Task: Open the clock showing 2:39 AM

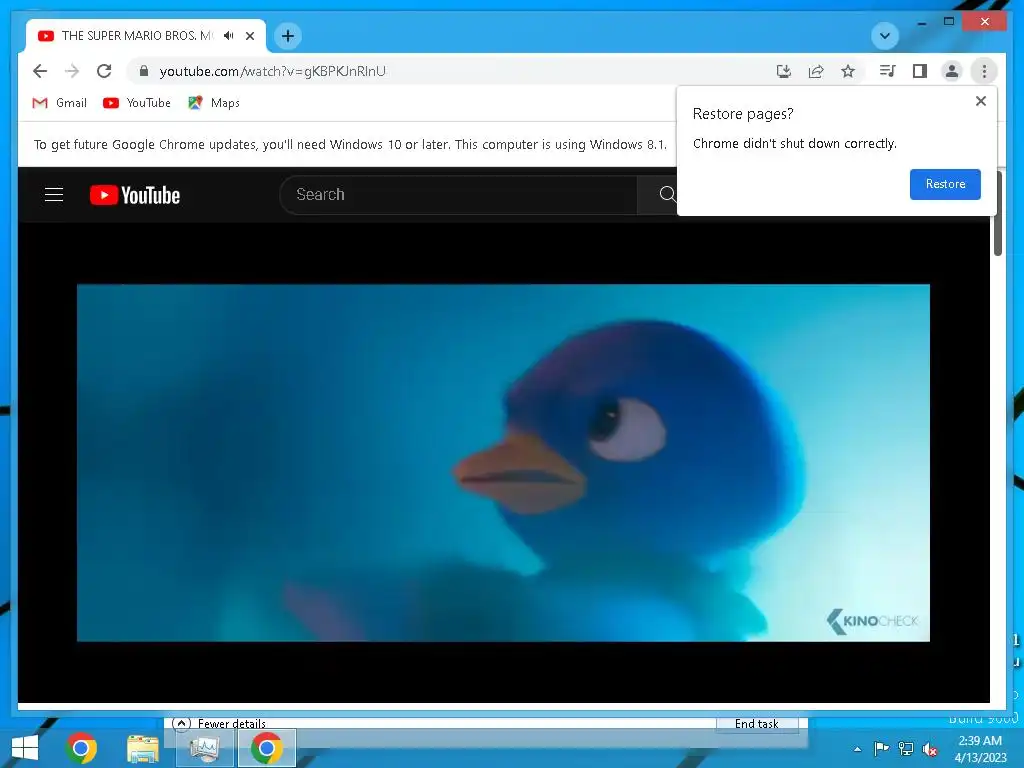Action: (x=980, y=749)
